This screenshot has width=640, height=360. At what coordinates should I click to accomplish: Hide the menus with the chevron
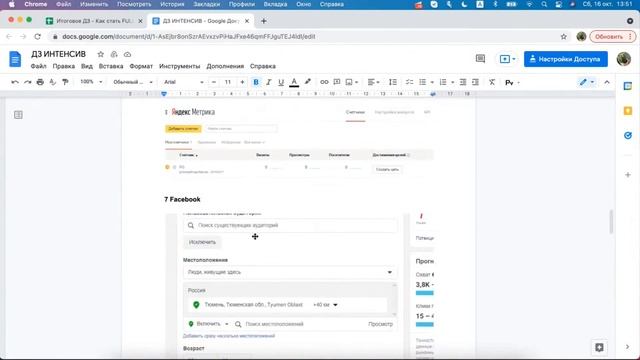607,82
